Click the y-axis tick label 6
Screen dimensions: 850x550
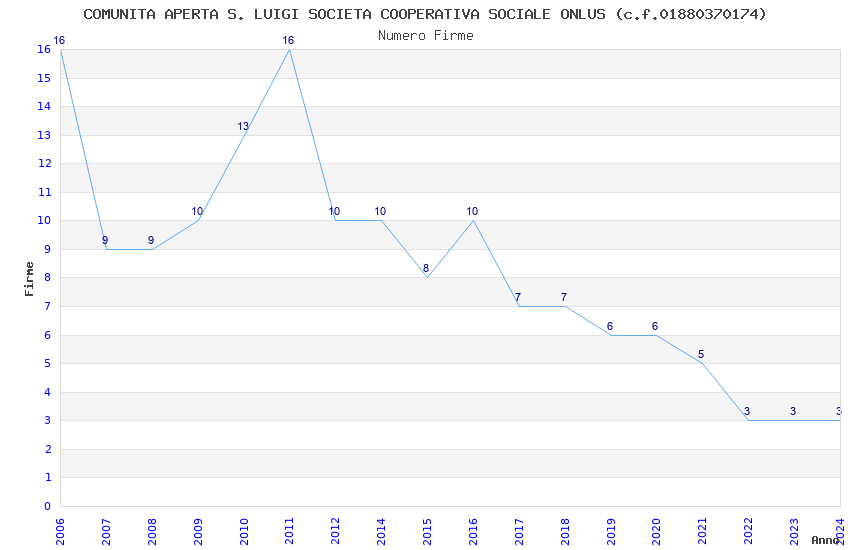(48, 335)
